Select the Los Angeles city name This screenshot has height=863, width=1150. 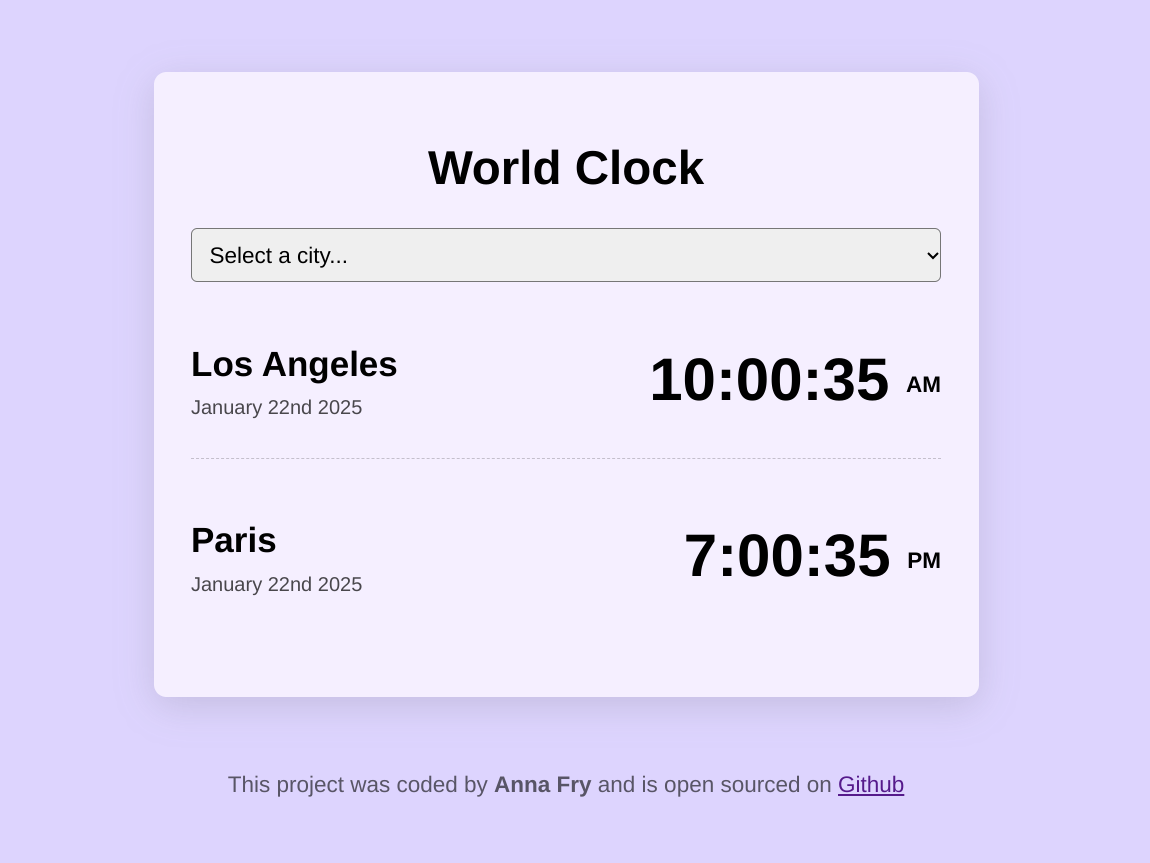294,364
